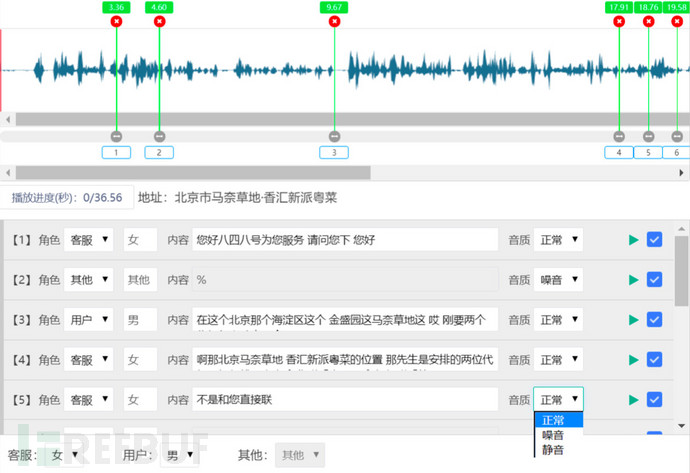Uncheck the checkbox for row 1
690x473 pixels.
point(655,240)
